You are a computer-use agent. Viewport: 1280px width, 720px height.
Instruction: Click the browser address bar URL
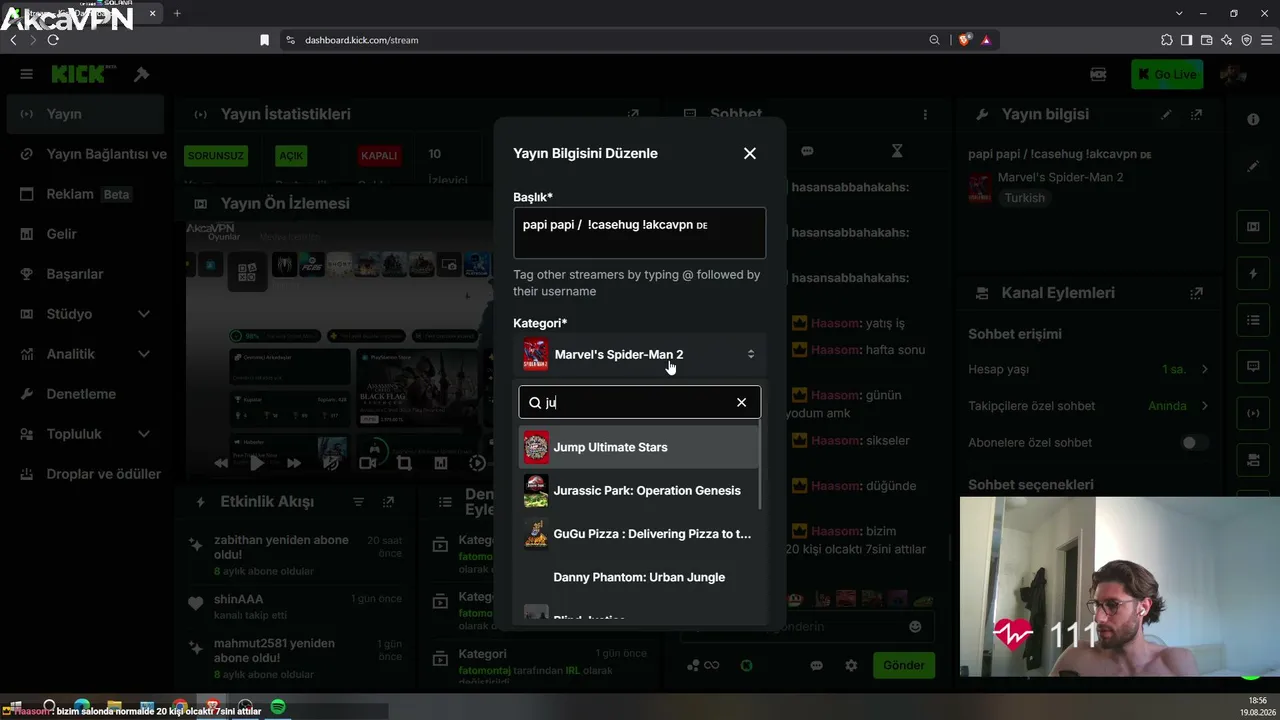coord(361,40)
